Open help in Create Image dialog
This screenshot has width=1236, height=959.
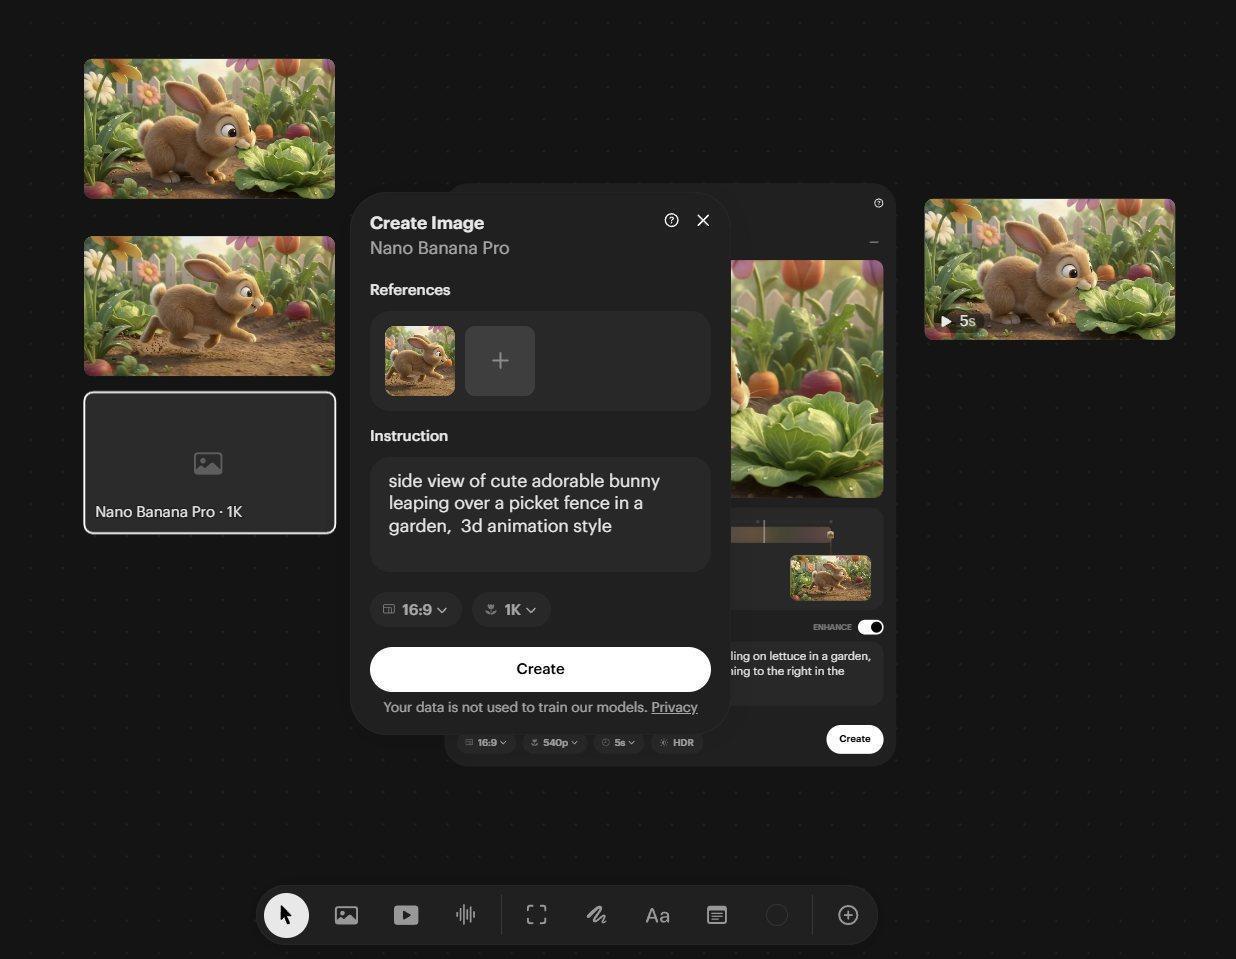pos(672,220)
